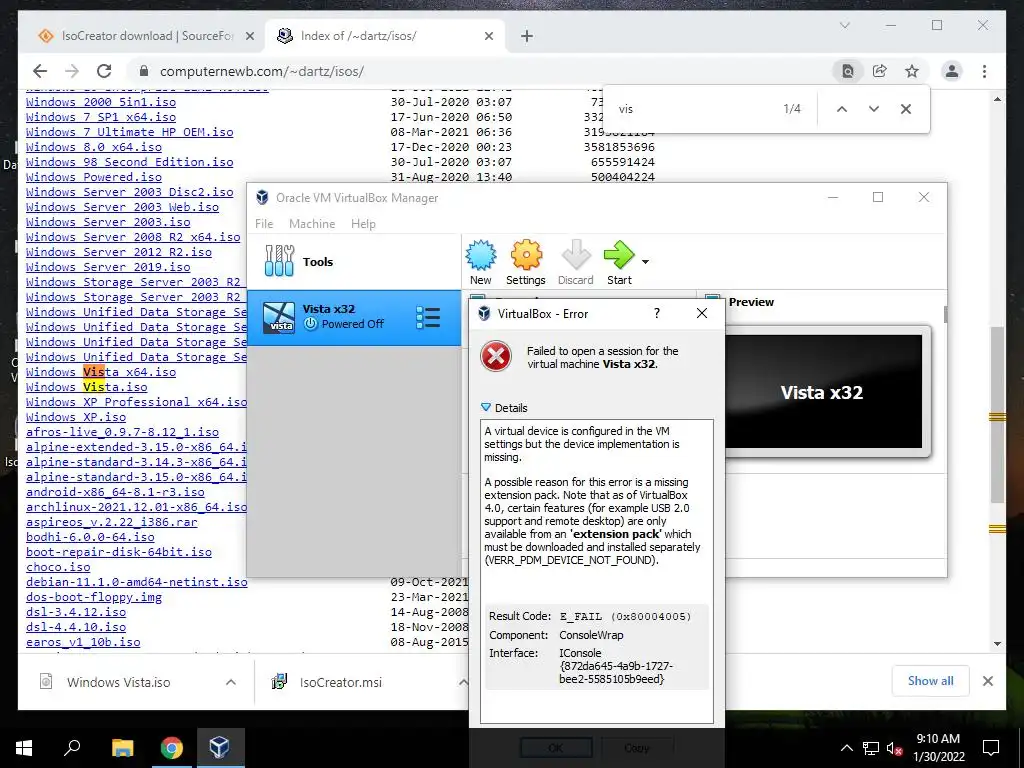Click the find bar text field
The width and height of the screenshot is (1024, 768).
tap(692, 109)
